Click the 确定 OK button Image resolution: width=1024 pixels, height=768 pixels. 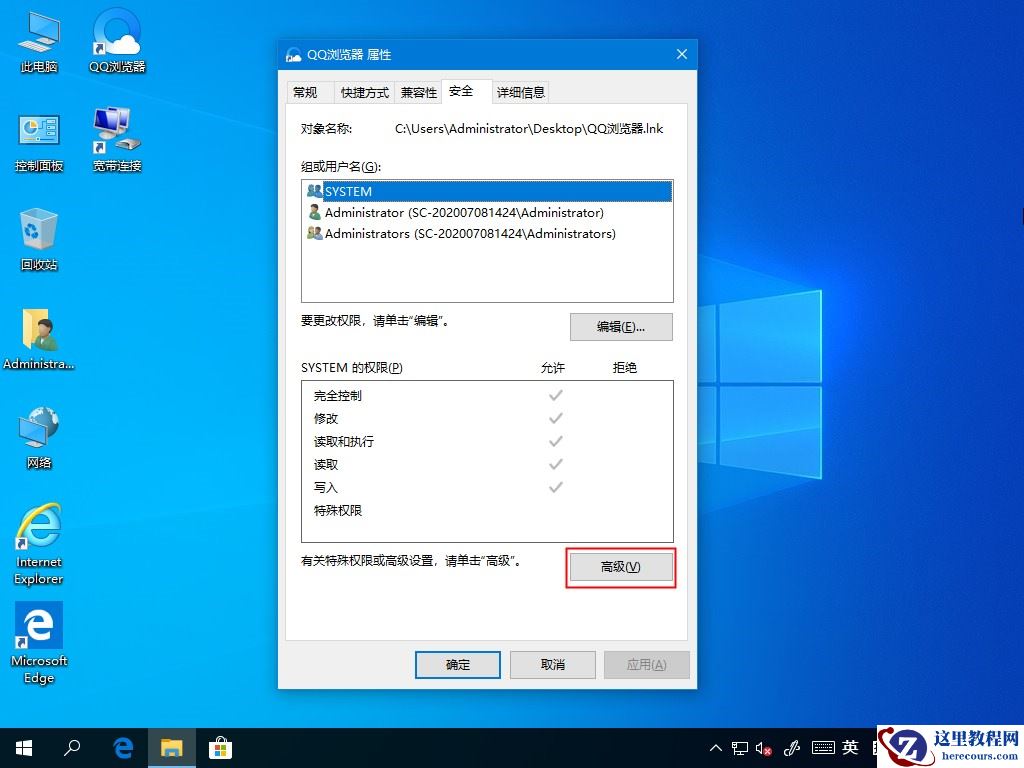click(457, 664)
